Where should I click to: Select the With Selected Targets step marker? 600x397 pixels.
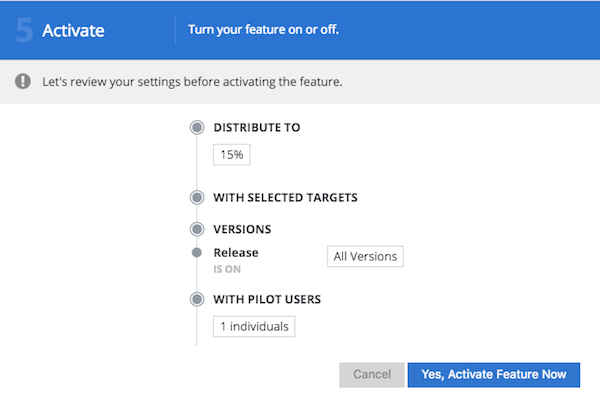[x=197, y=198]
